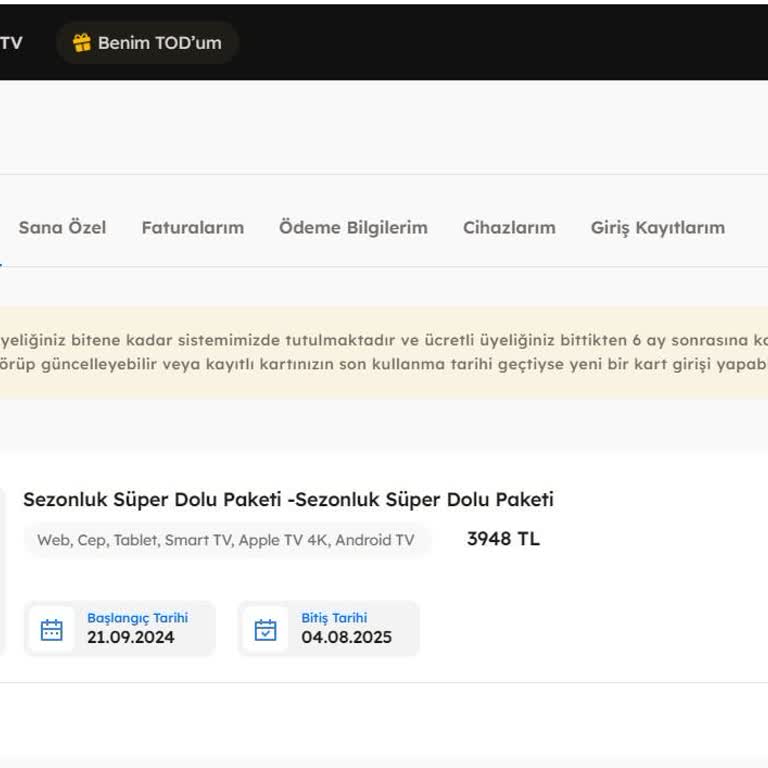Click the TV item in the top bar

click(x=11, y=43)
